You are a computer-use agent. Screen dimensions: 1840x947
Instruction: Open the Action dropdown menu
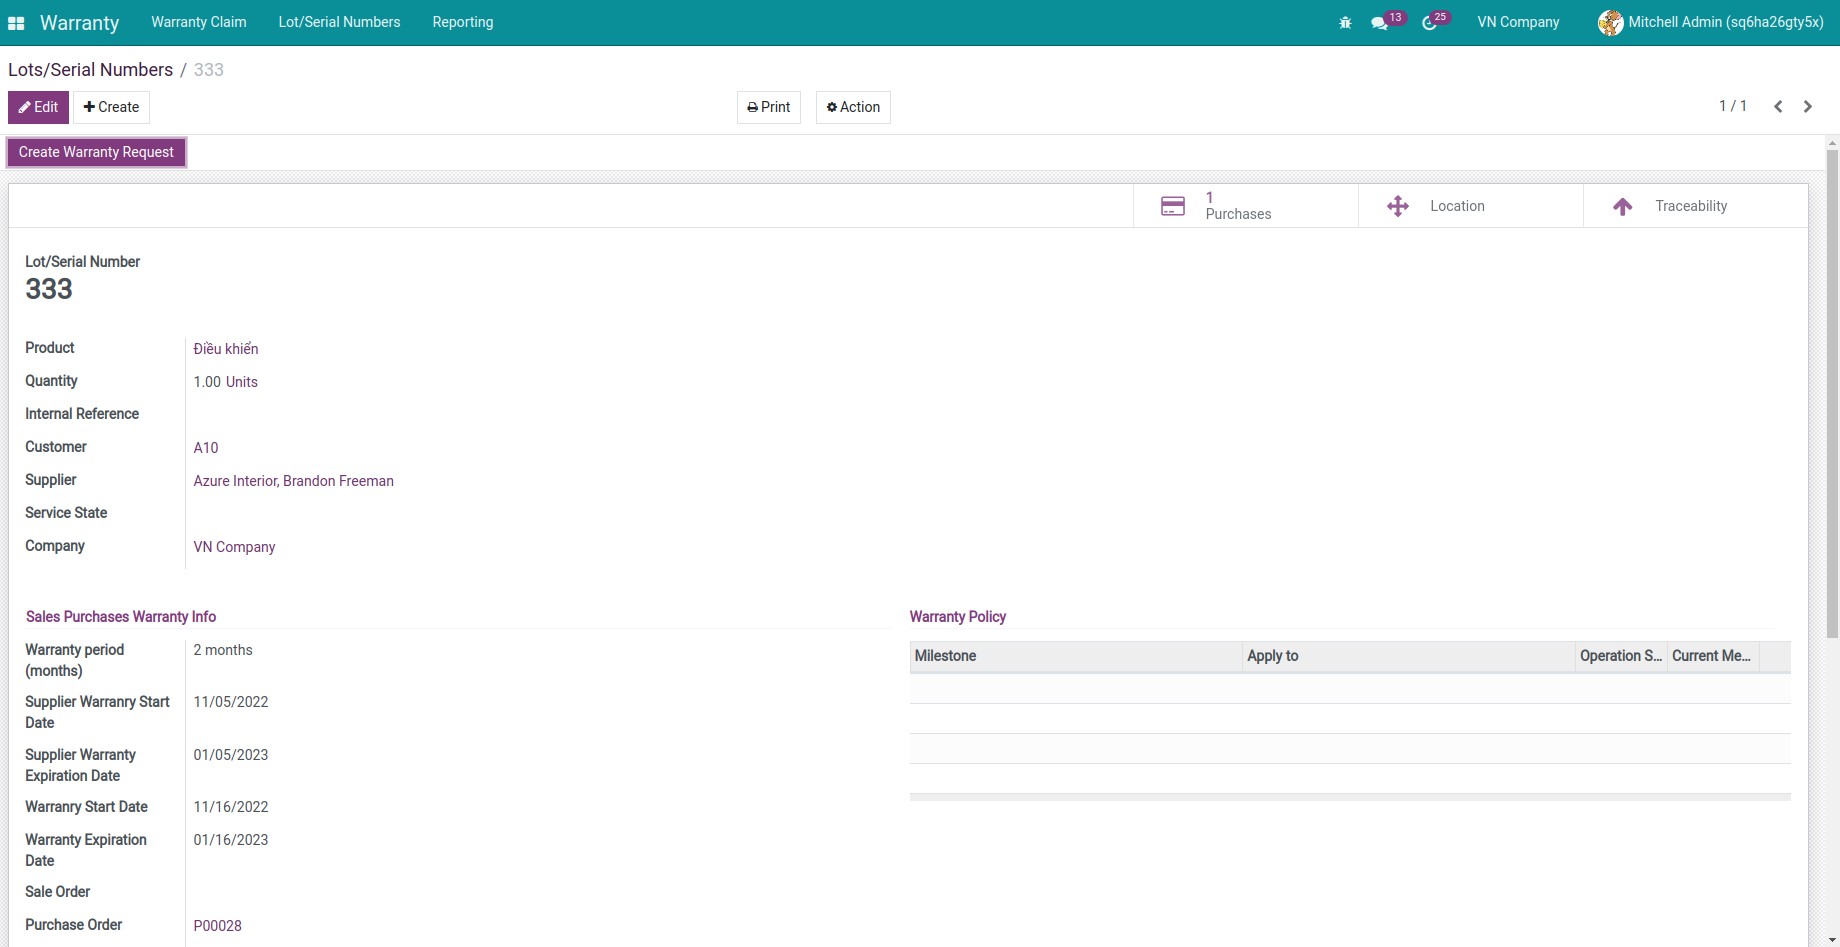click(853, 107)
